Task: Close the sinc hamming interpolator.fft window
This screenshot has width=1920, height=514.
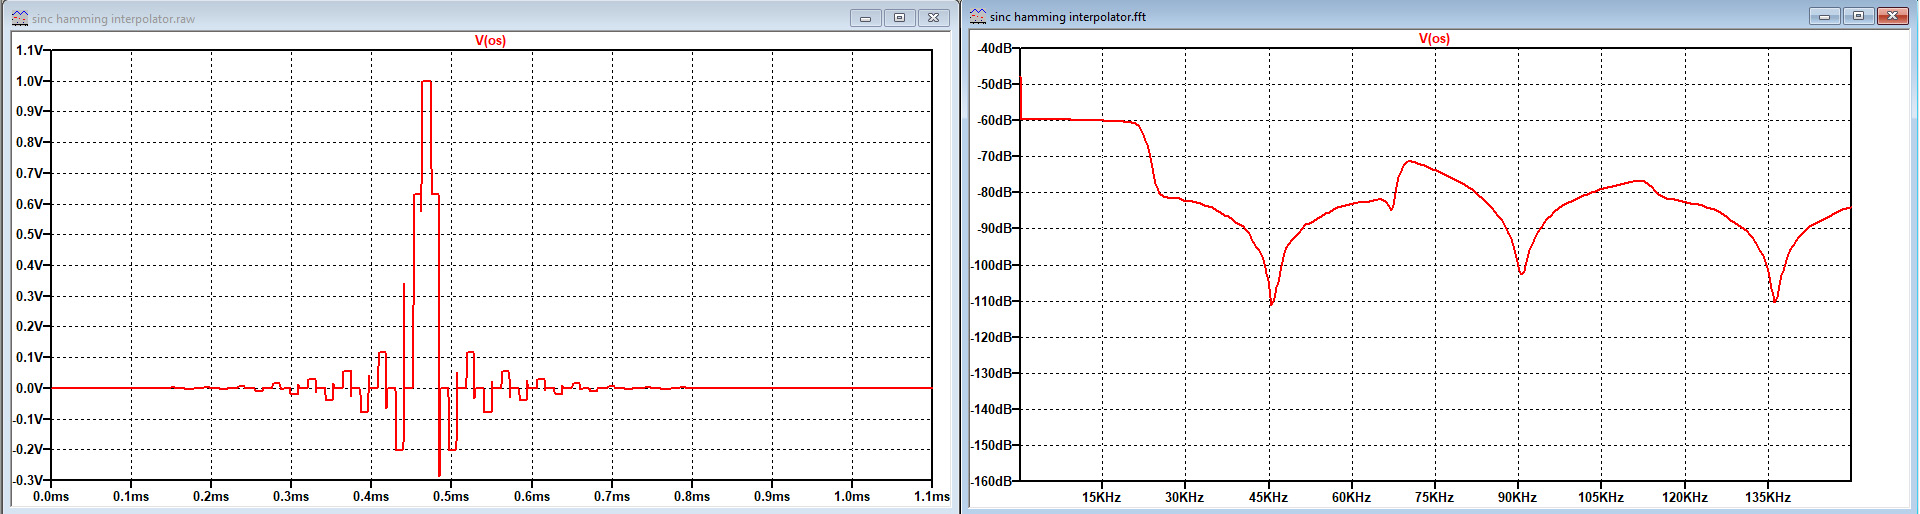Action: [1892, 16]
